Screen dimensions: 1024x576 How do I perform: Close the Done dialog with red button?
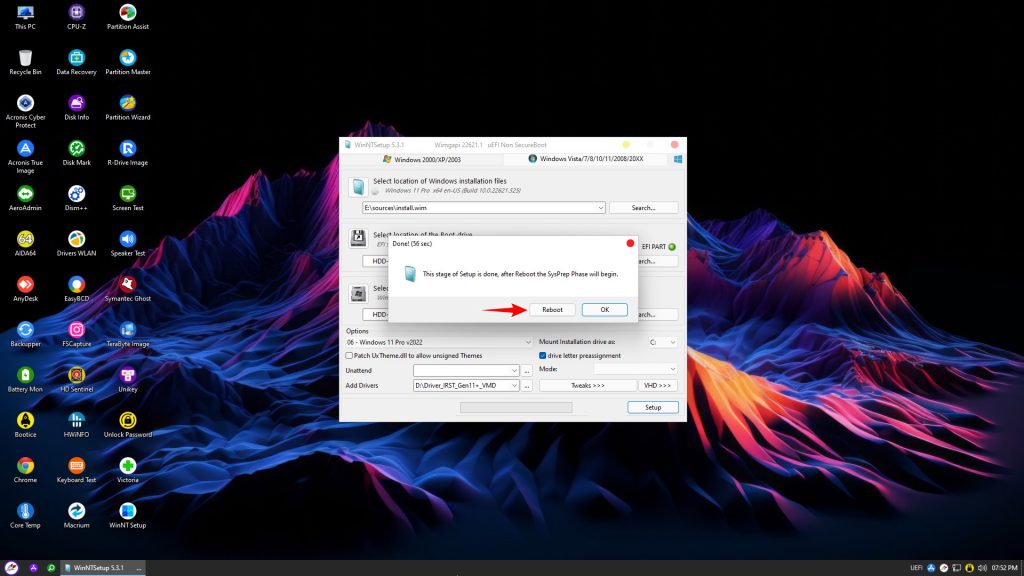(x=630, y=243)
